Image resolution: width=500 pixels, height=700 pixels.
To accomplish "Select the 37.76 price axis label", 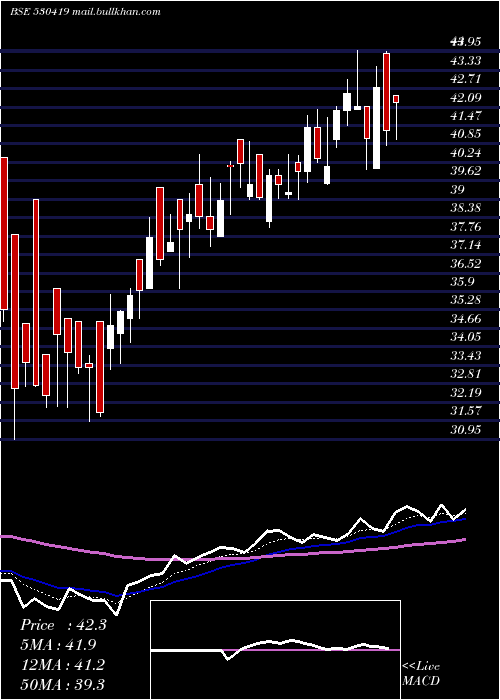I will tap(466, 227).
